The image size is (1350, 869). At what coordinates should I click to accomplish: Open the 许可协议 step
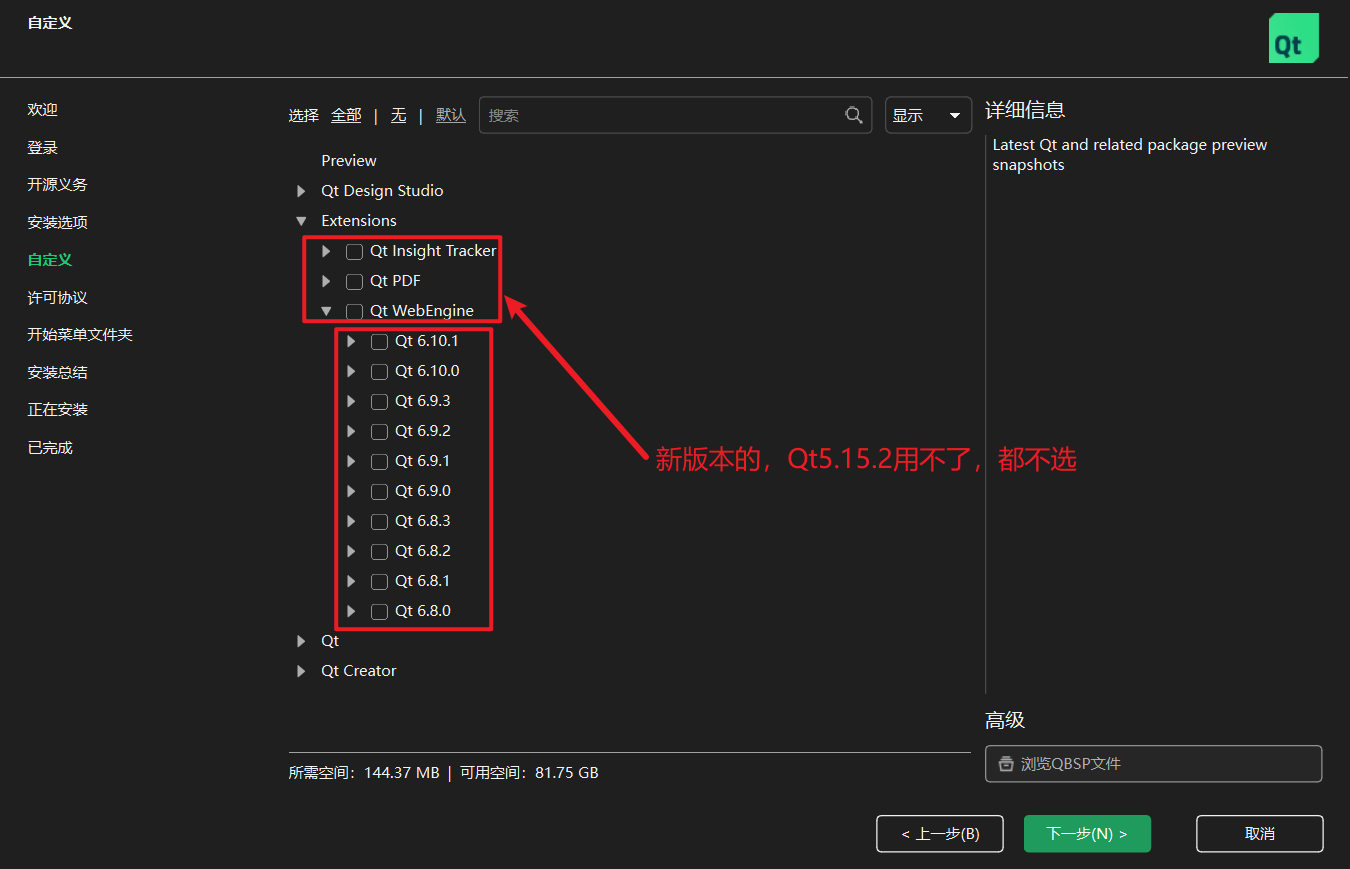tap(58, 298)
